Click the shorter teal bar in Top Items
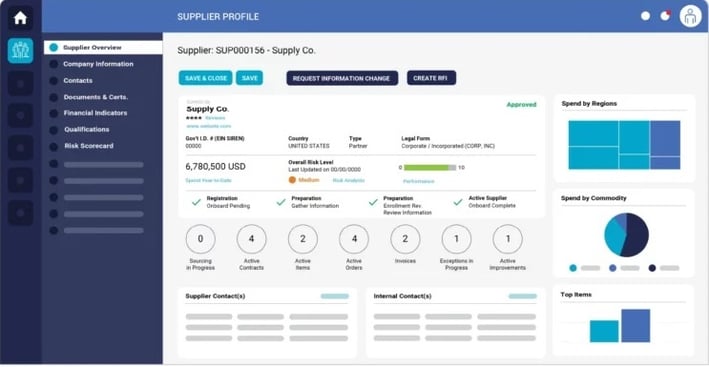The width and height of the screenshot is (709, 367). (x=604, y=331)
